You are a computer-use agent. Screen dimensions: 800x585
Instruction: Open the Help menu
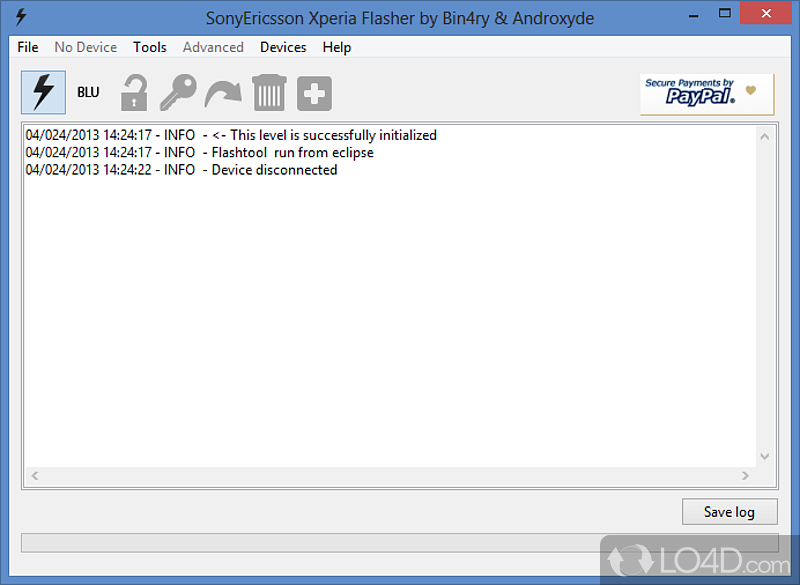coord(337,47)
